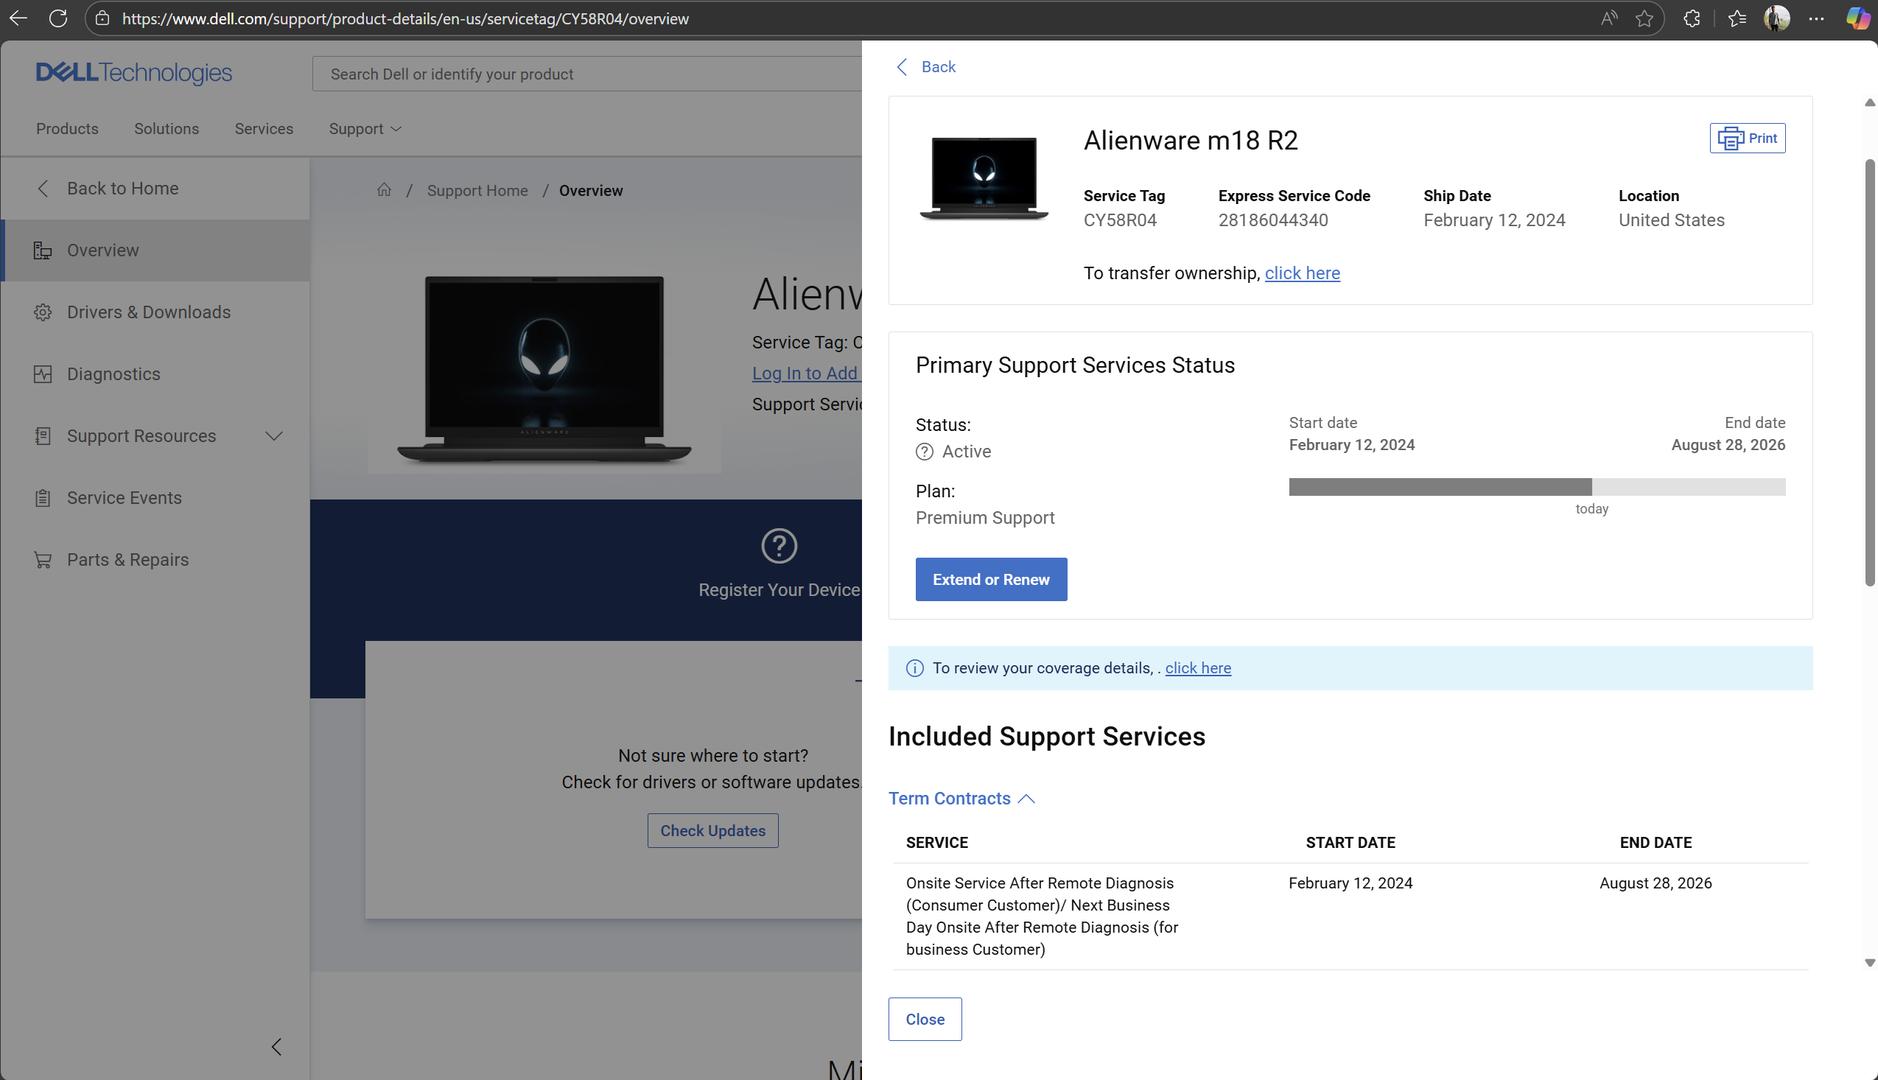
Task: Open the Support dropdown menu
Action: 365,129
